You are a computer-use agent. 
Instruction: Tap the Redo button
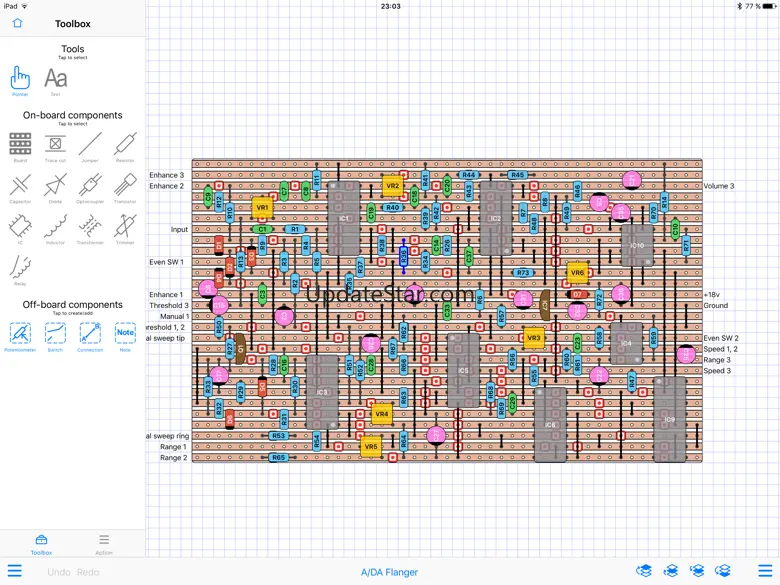coord(88,572)
